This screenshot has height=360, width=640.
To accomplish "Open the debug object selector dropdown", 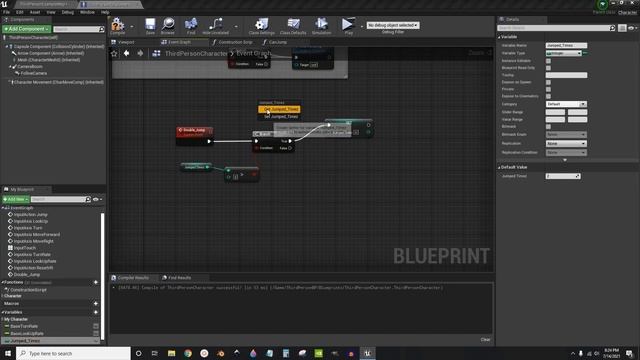I will tap(393, 25).
